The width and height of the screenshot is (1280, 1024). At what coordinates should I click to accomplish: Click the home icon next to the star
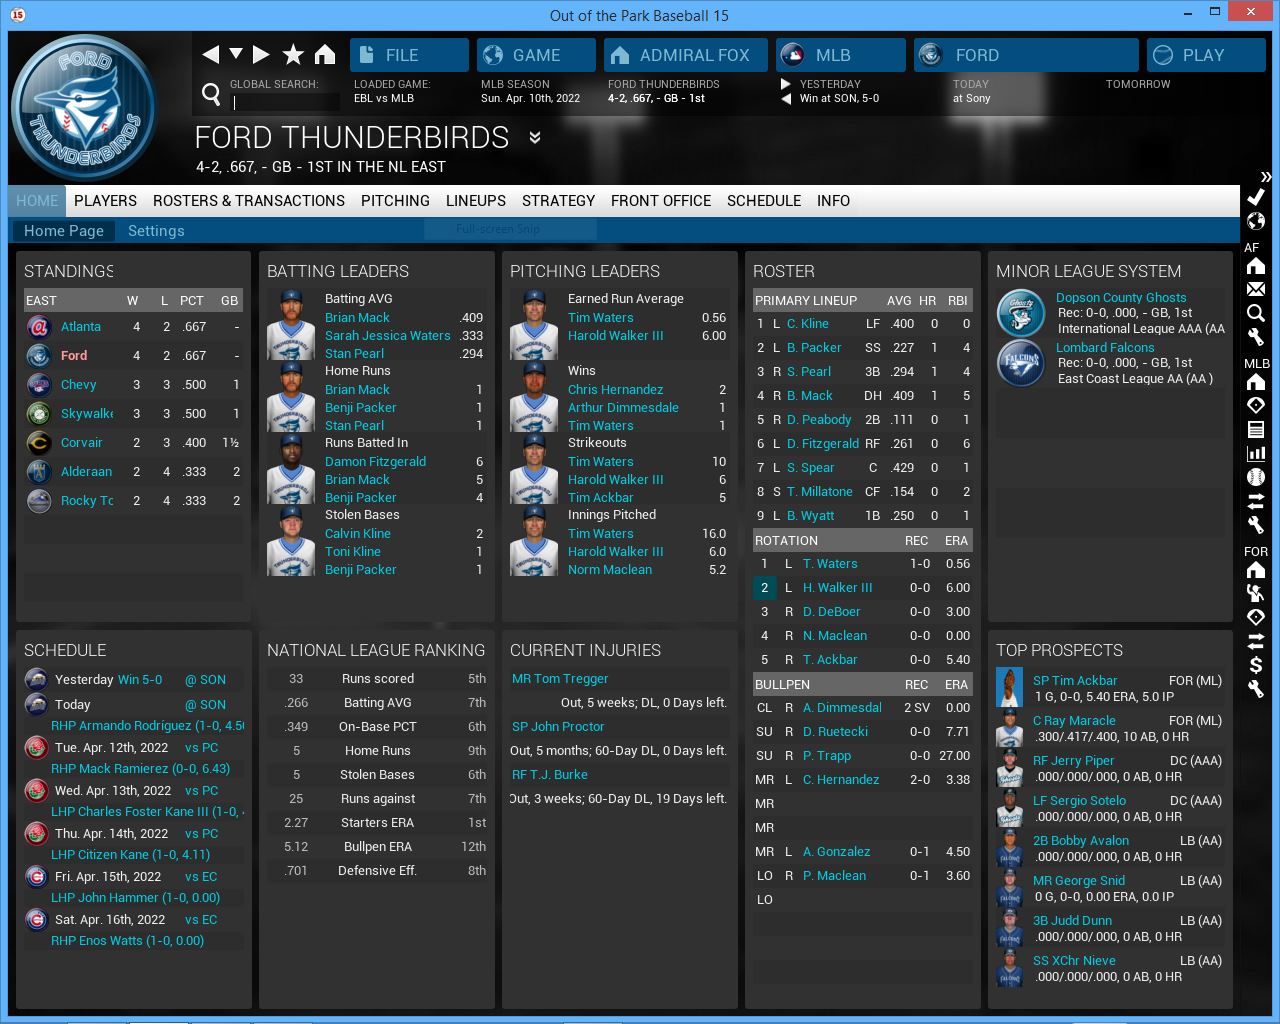[x=325, y=55]
